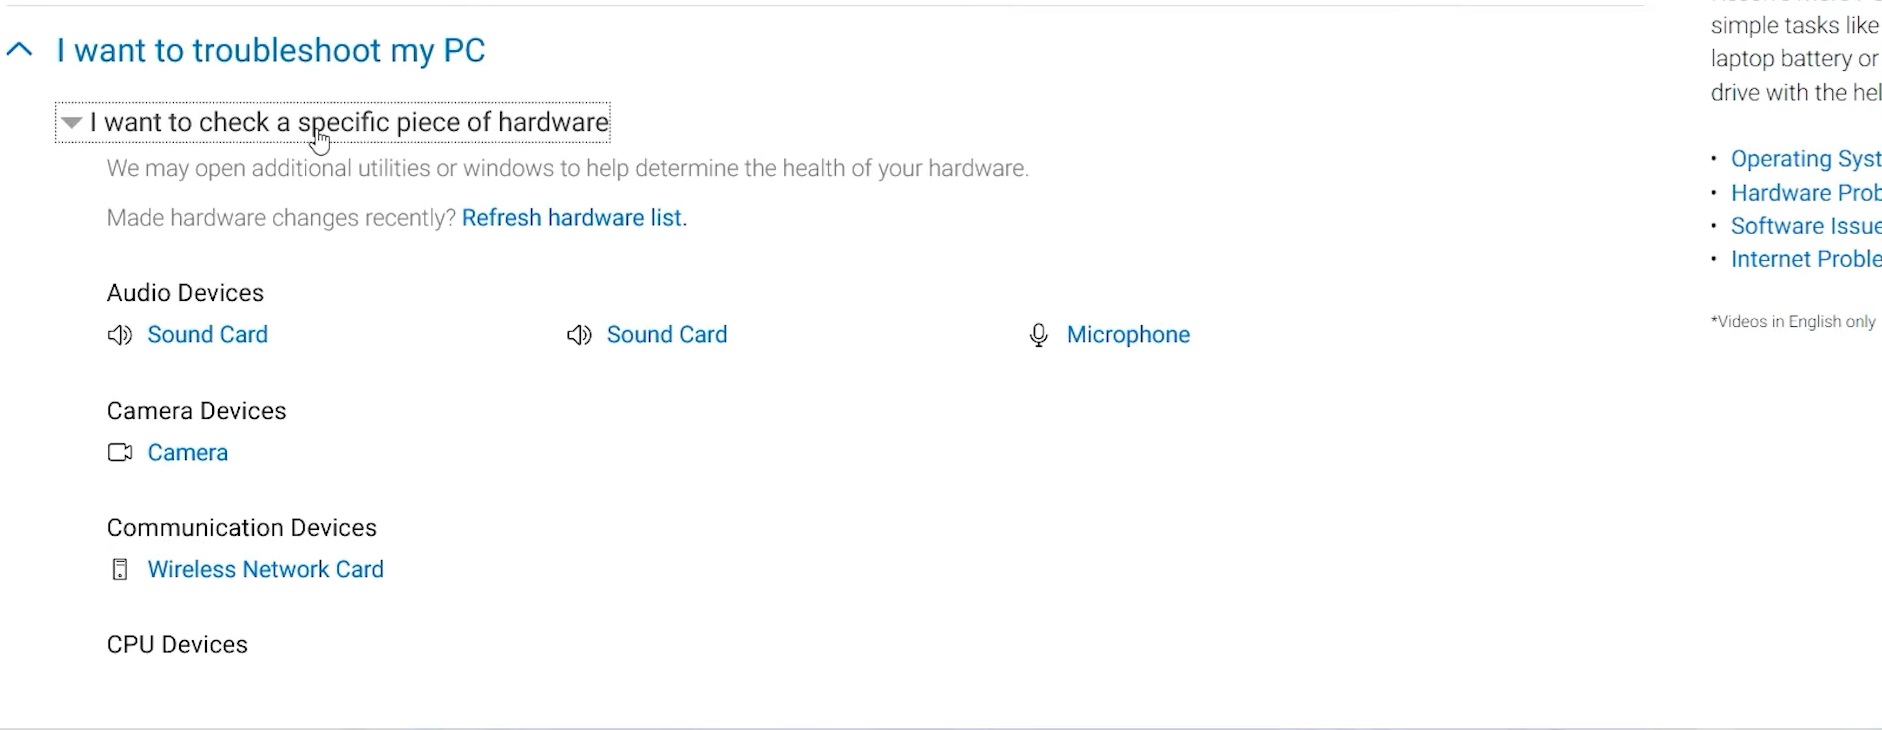
Task: Click the Wireless Network Card device icon
Action: [x=119, y=570]
